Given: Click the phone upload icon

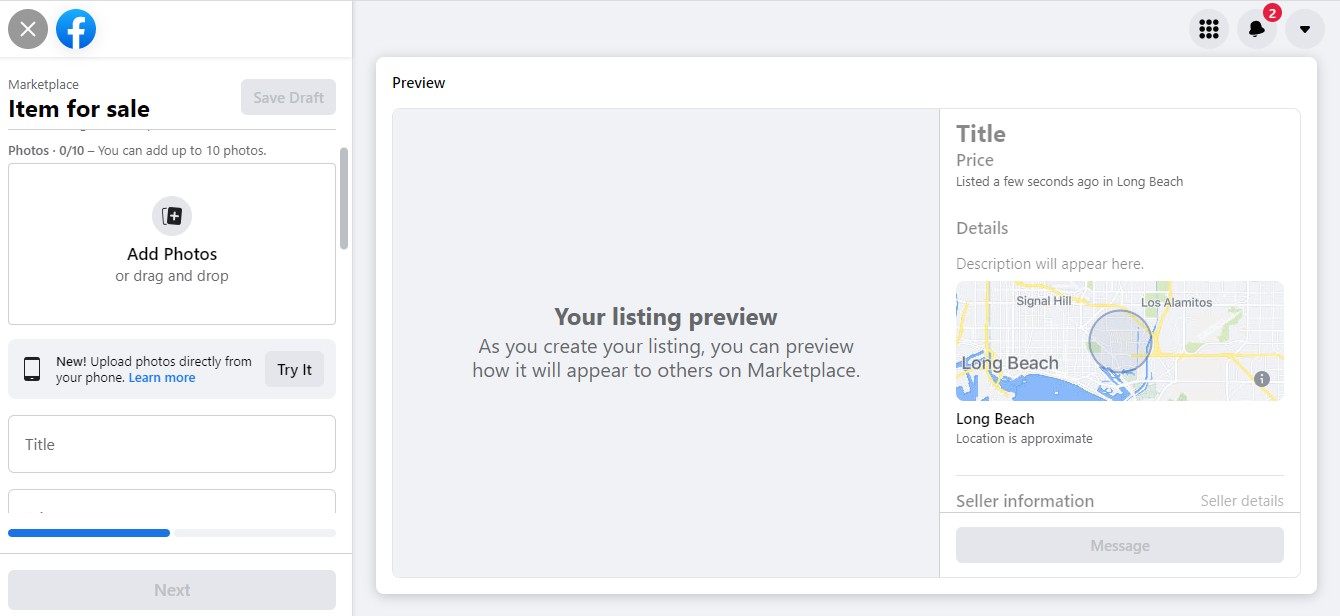Looking at the screenshot, I should pyautogui.click(x=32, y=369).
